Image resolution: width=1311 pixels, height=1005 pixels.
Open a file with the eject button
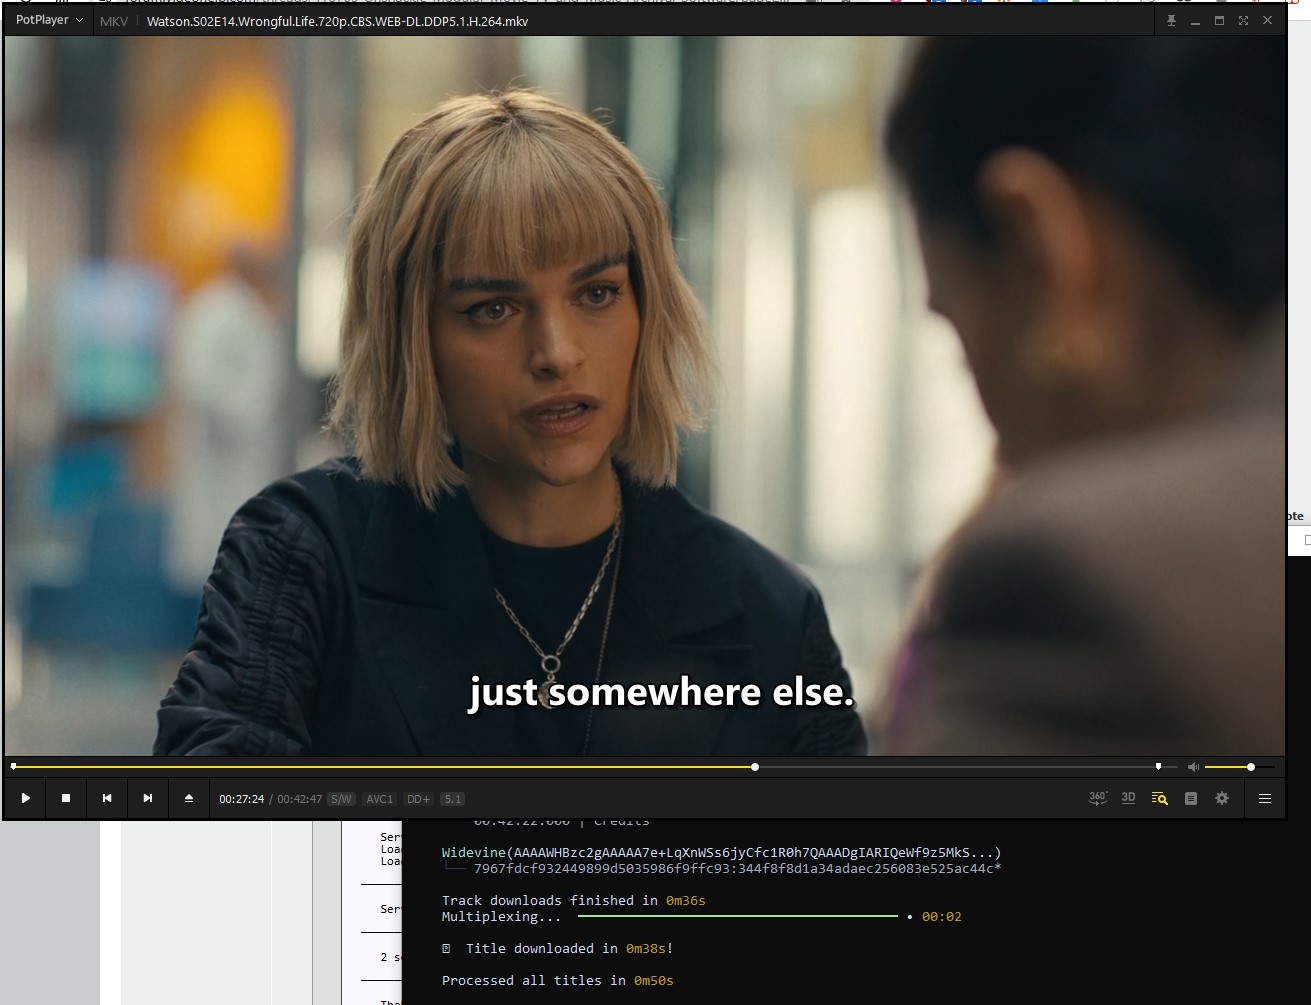point(189,798)
